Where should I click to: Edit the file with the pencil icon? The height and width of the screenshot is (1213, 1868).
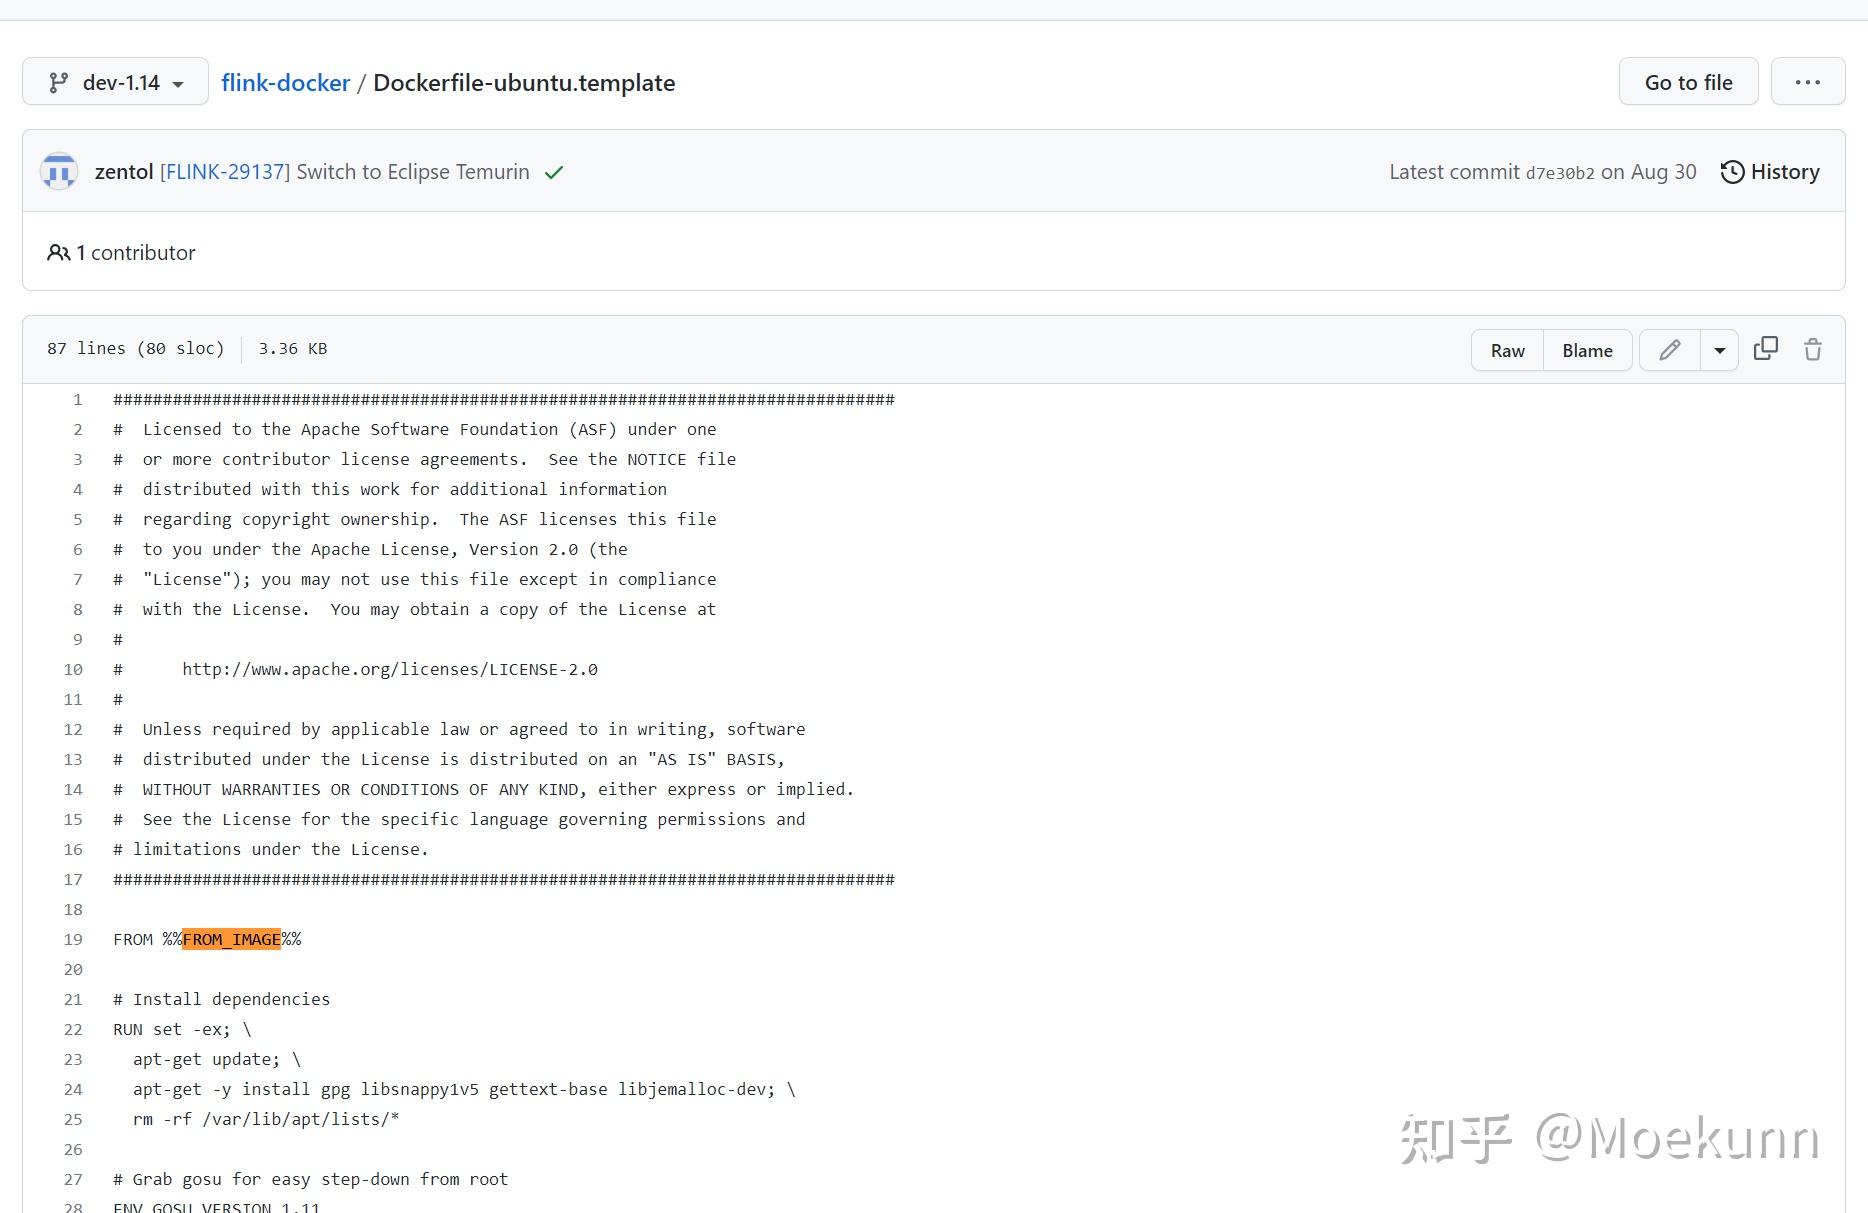pos(1668,350)
